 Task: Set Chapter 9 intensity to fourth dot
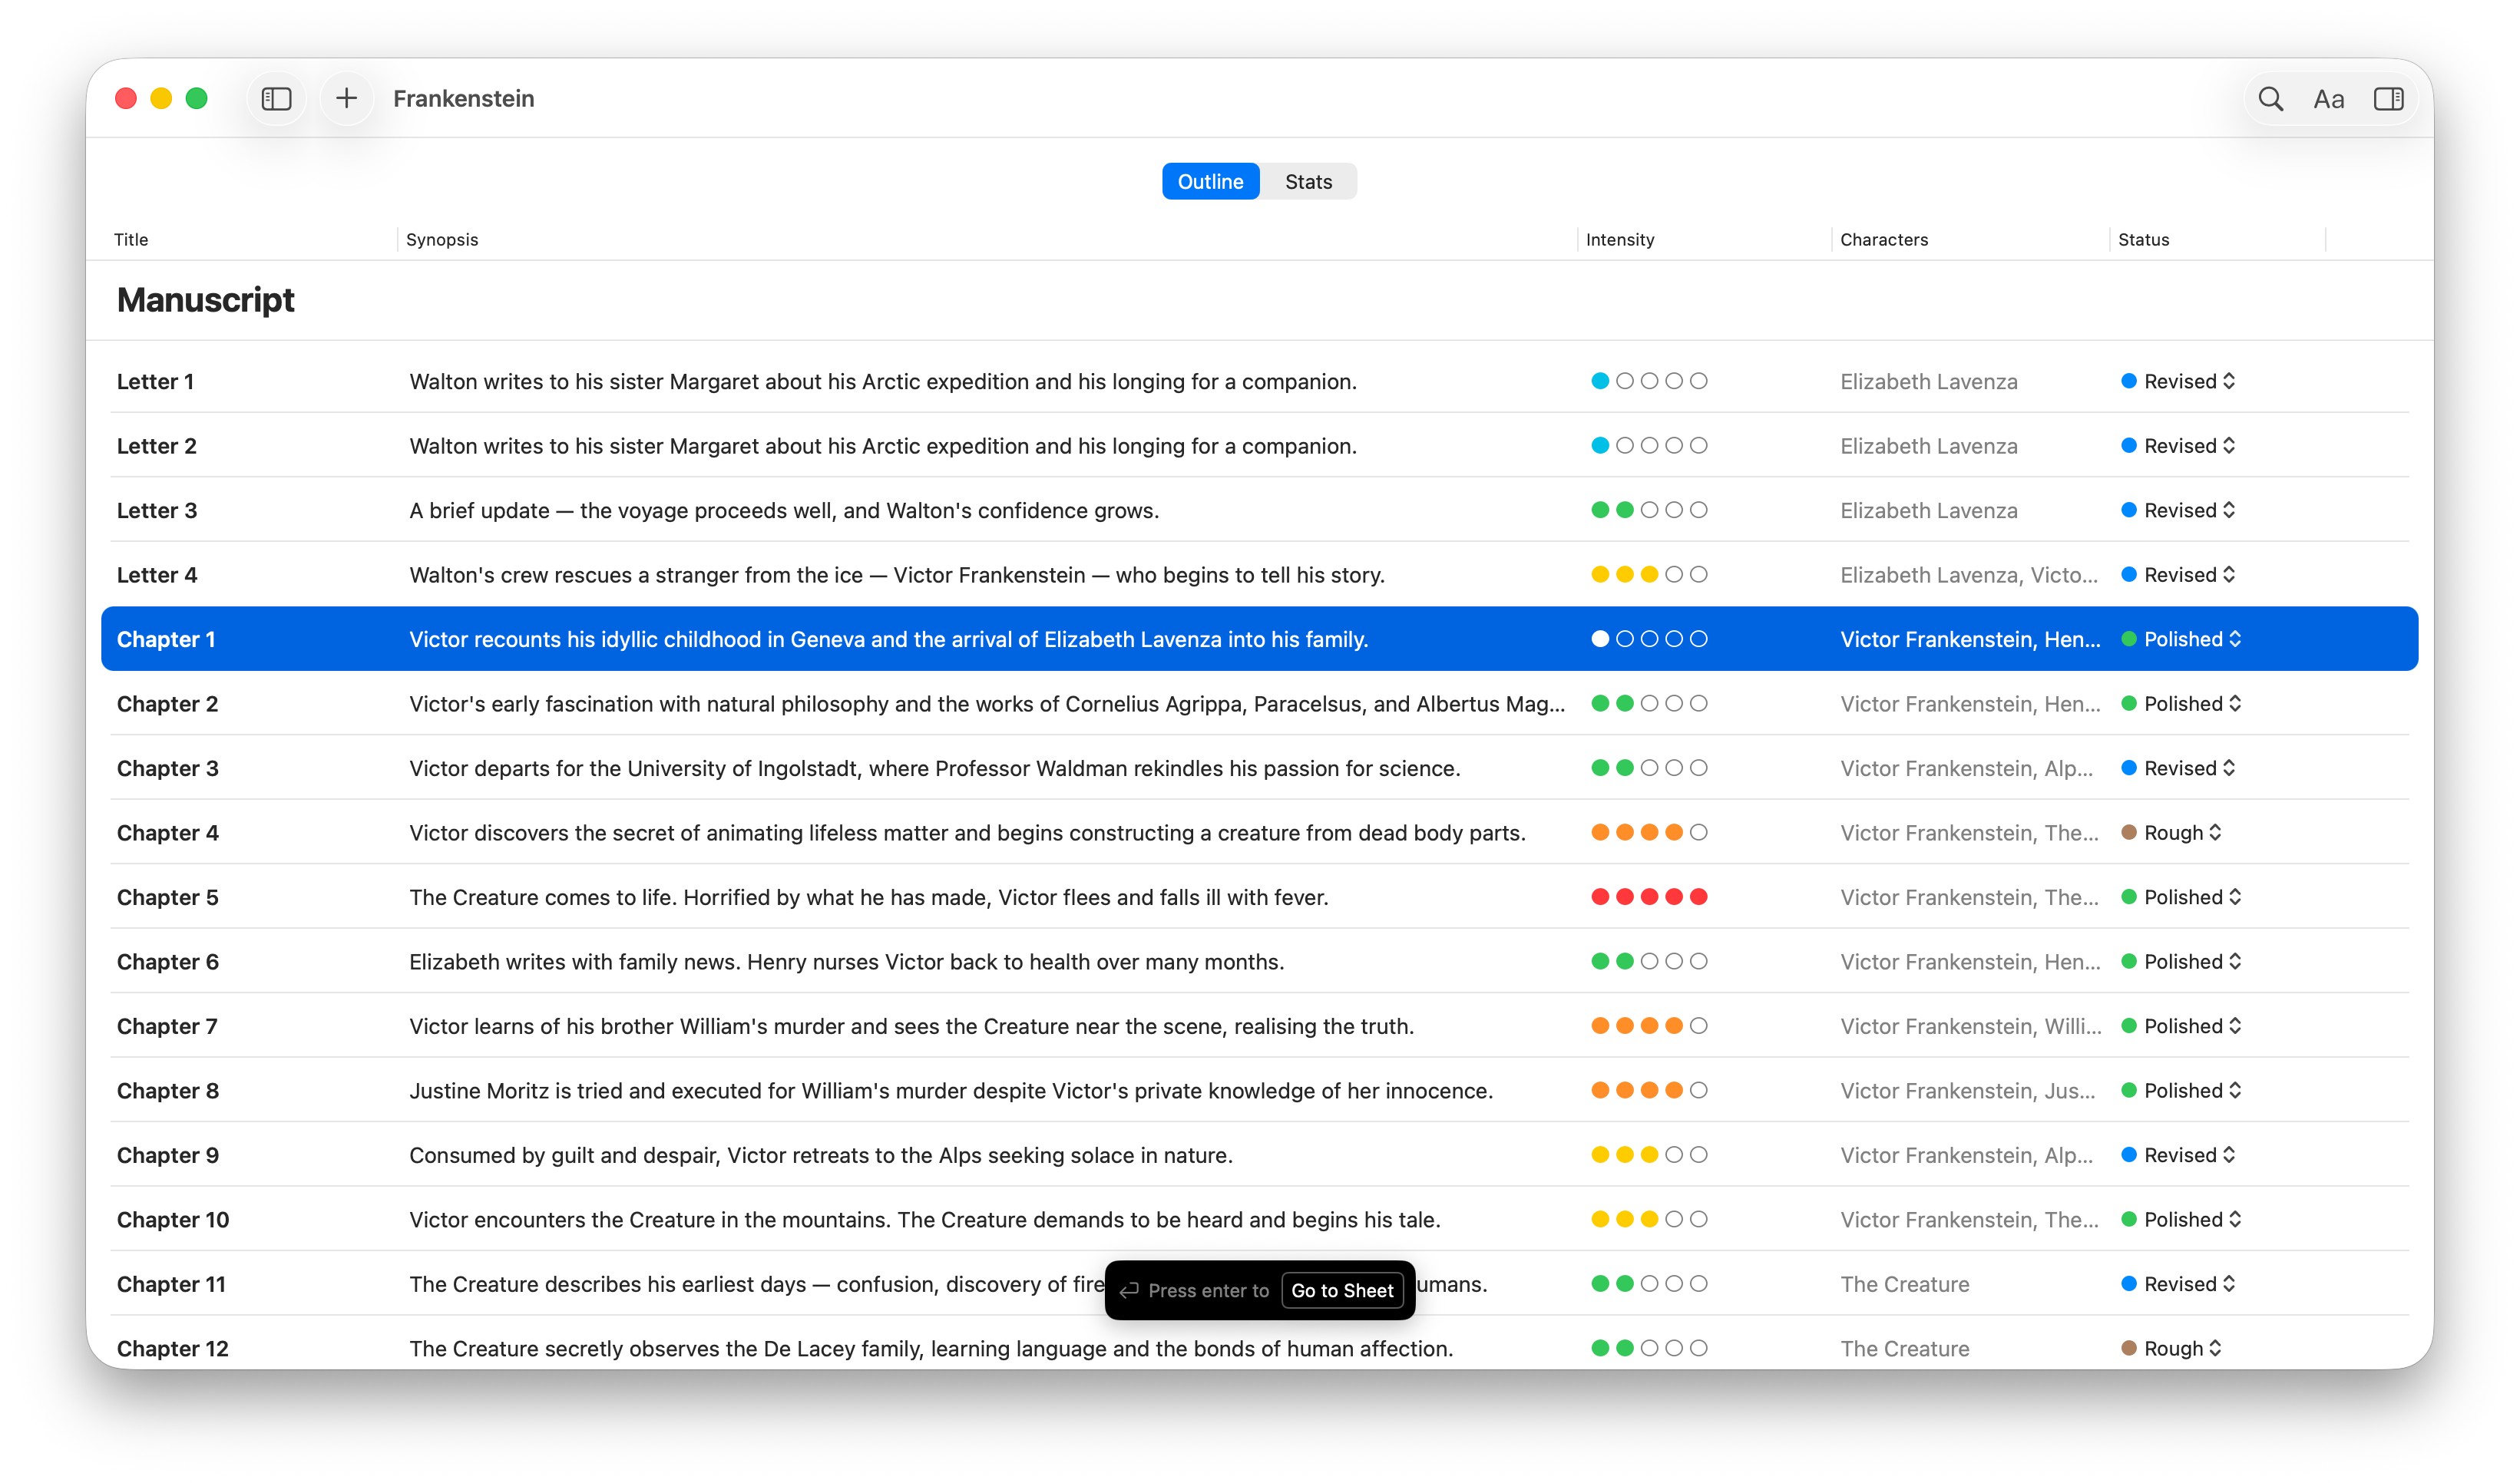1674,1155
